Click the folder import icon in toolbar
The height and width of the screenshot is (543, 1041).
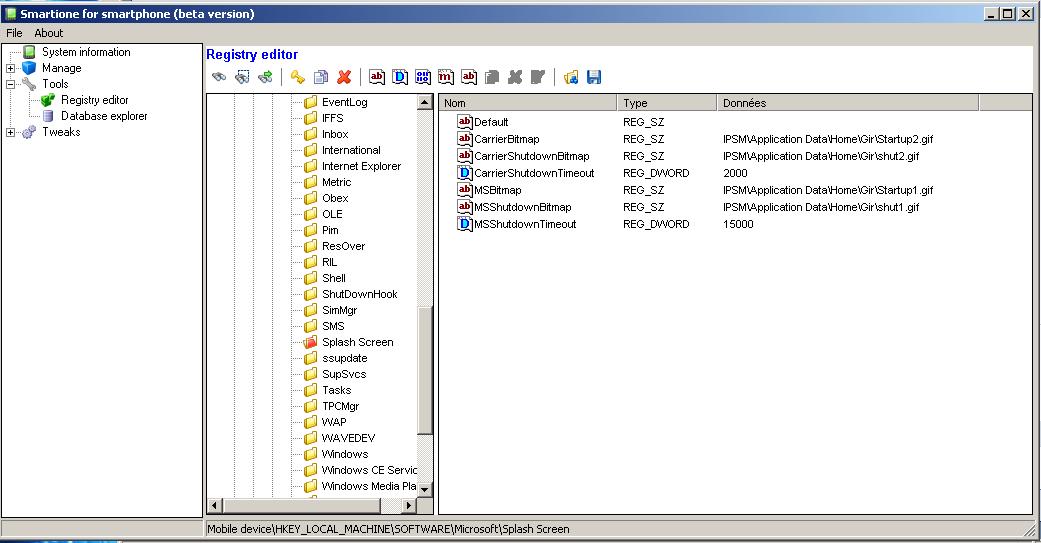click(571, 77)
